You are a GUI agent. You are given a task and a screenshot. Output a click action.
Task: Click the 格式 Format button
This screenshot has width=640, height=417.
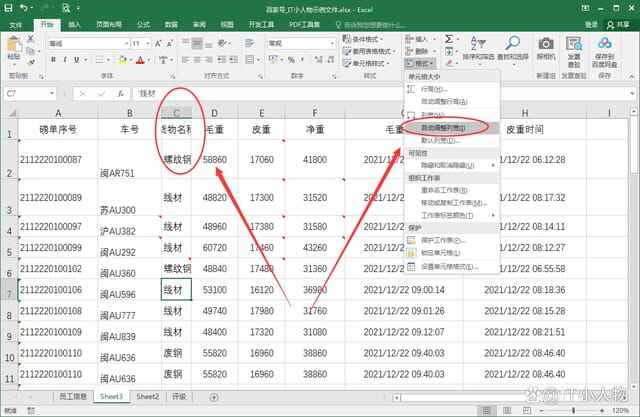[420, 63]
